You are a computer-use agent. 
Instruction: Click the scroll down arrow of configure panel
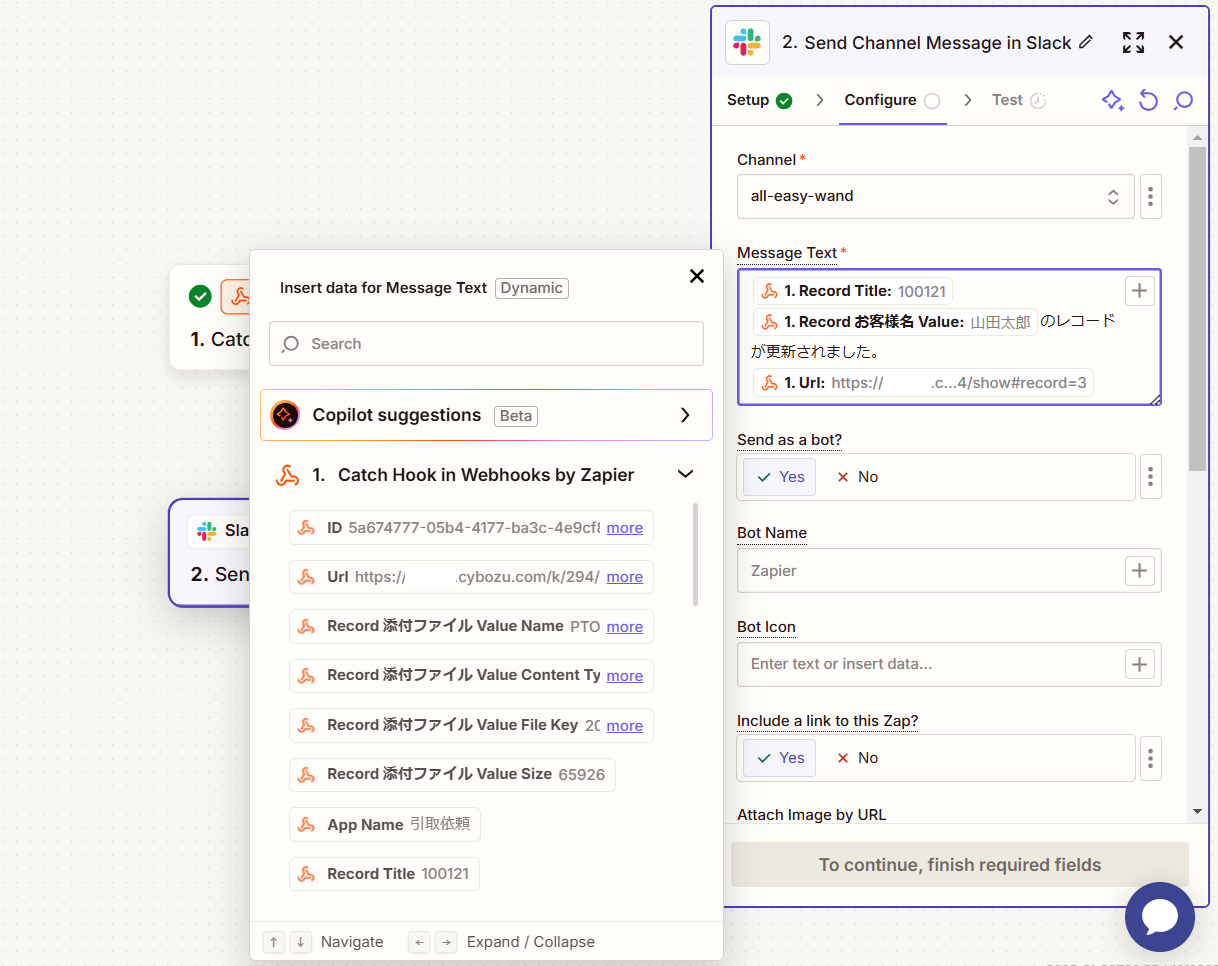1197,811
